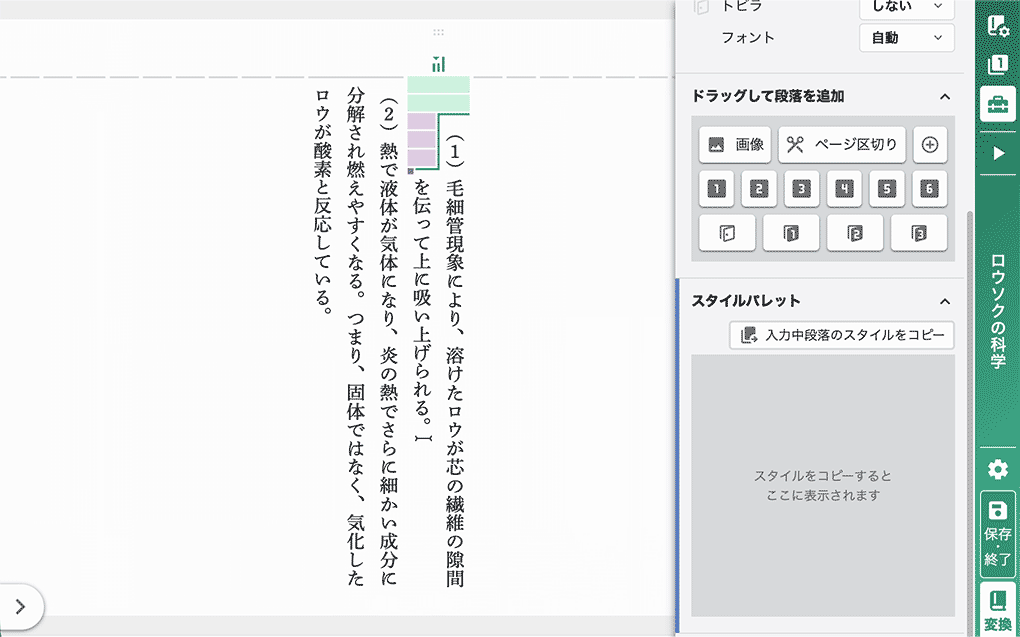This screenshot has height=637, width=1020.
Task: Click 入力中段落のスタイルをコピー button
Action: pyautogui.click(x=842, y=335)
